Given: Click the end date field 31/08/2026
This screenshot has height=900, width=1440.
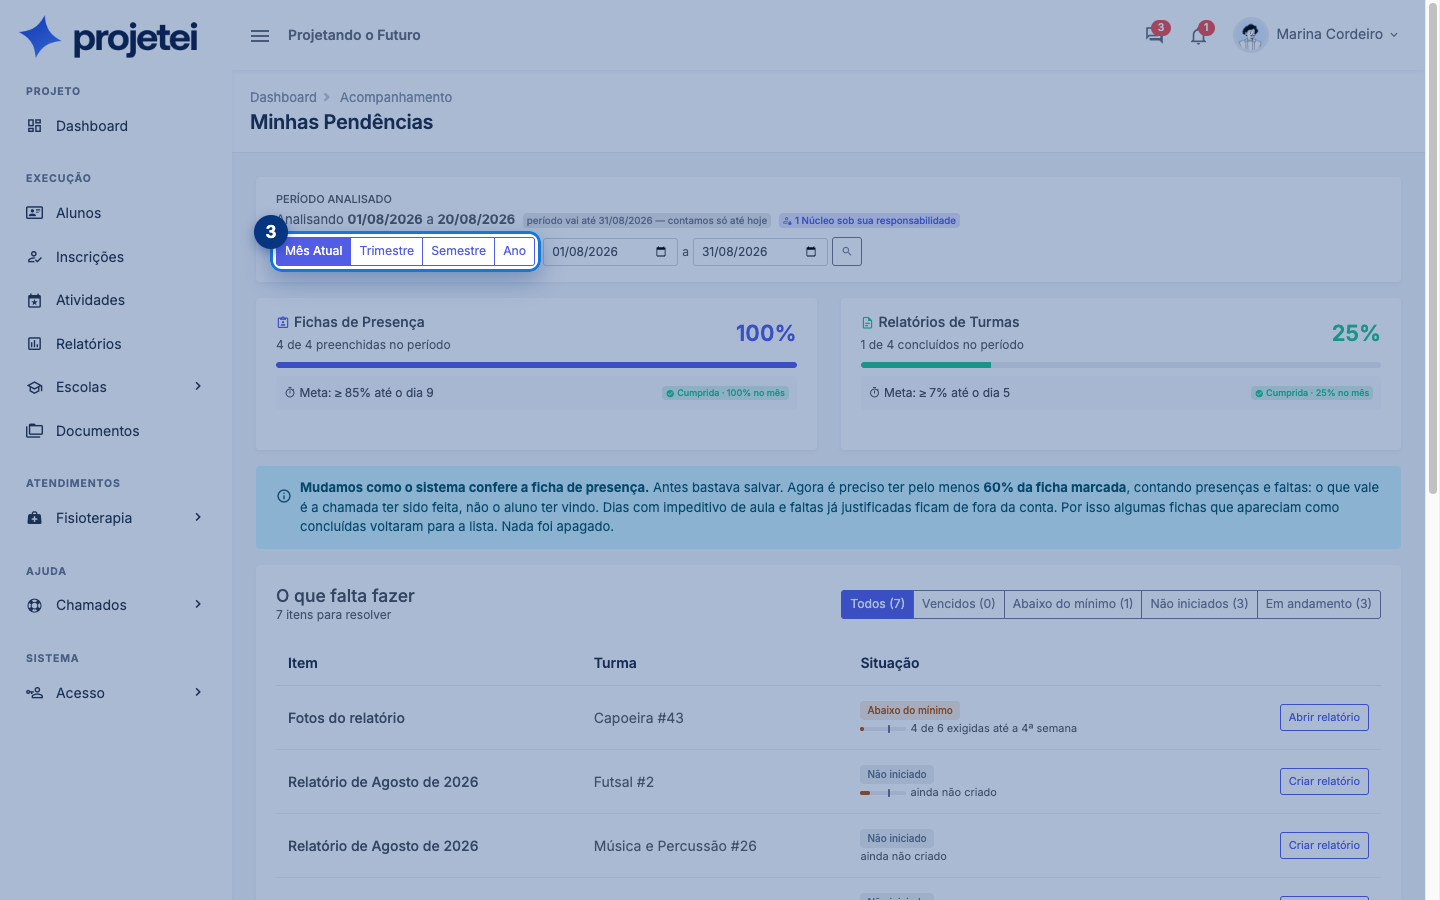Looking at the screenshot, I should coord(760,252).
